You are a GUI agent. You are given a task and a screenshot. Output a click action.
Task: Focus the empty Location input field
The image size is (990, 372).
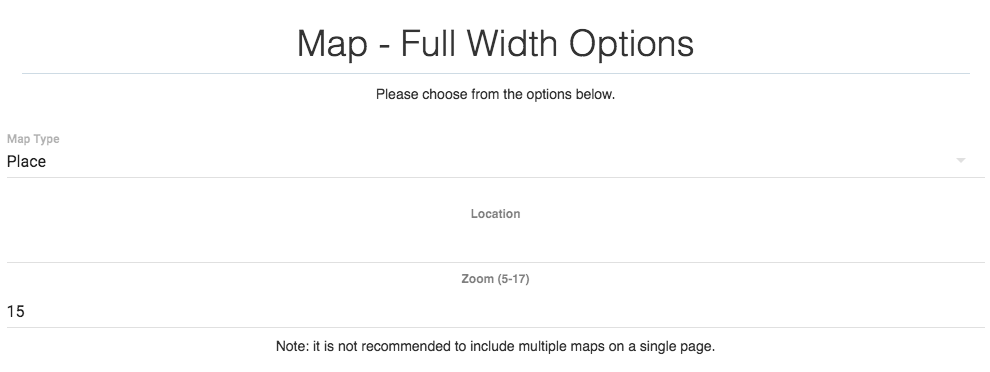(x=495, y=246)
